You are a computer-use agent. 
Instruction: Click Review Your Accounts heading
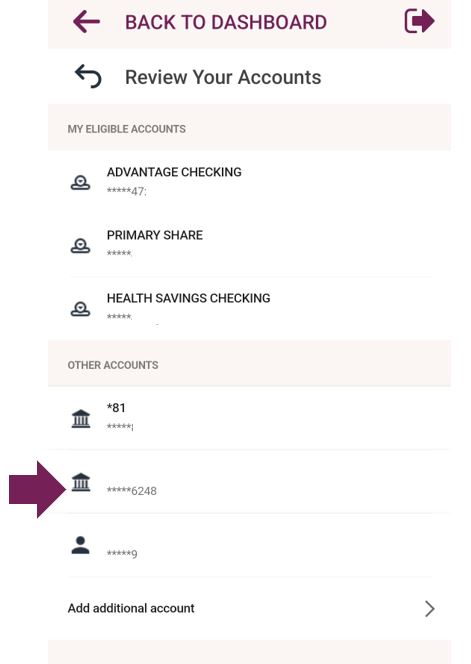pos(223,77)
